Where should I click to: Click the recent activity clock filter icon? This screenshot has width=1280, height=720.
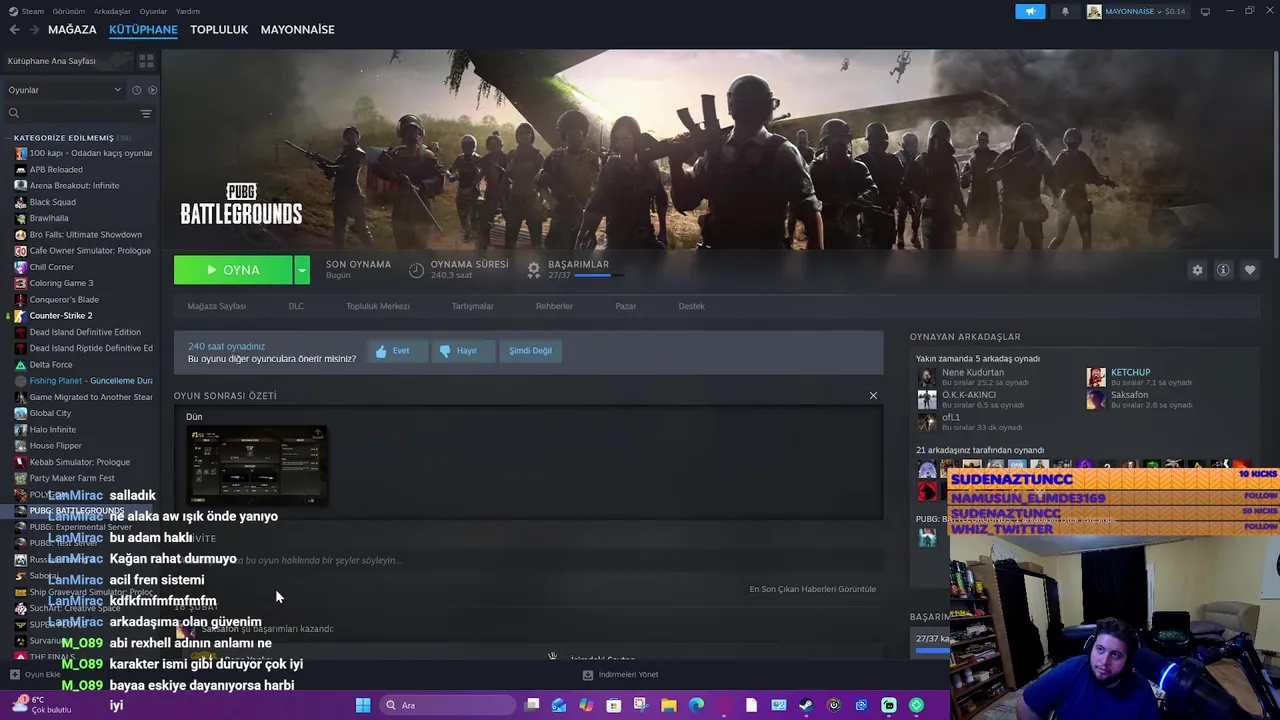137,90
